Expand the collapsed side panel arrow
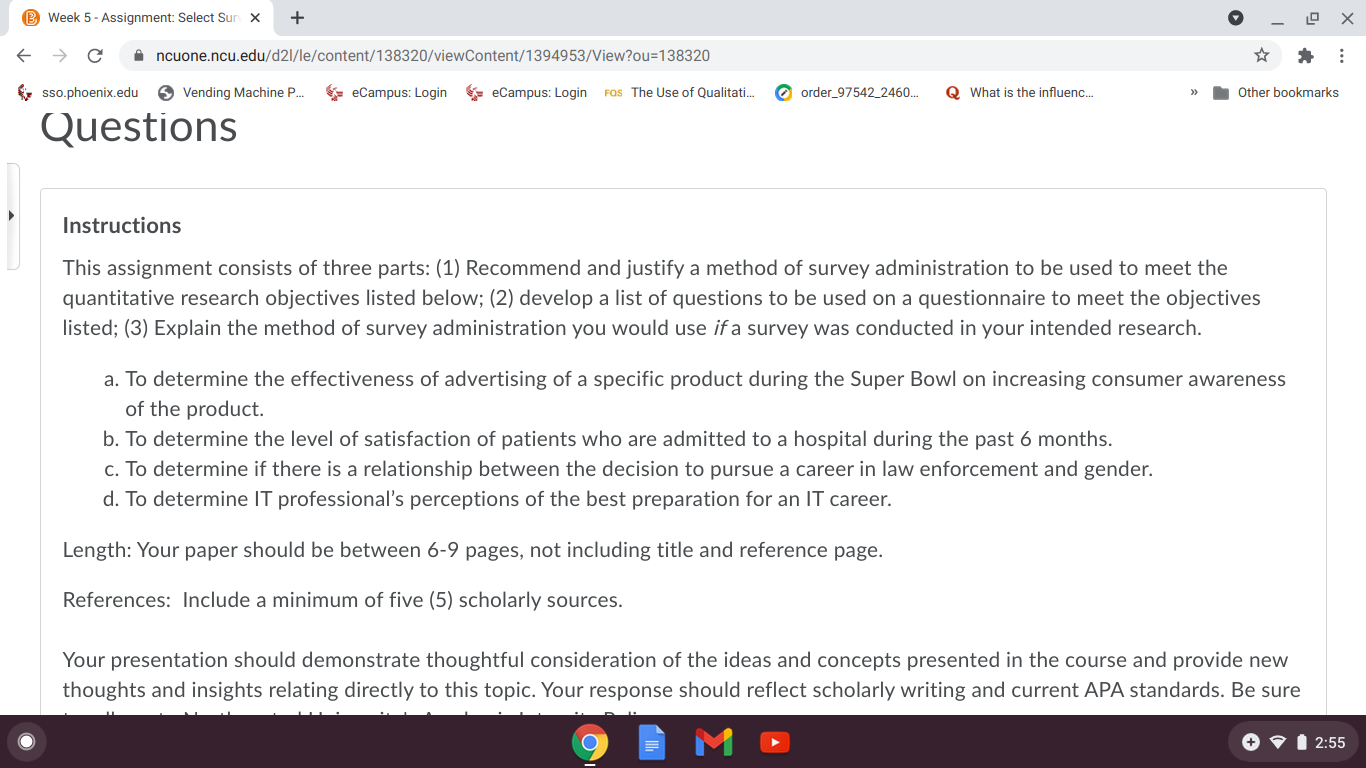Screen dimensions: 1366x768 coord(12,215)
